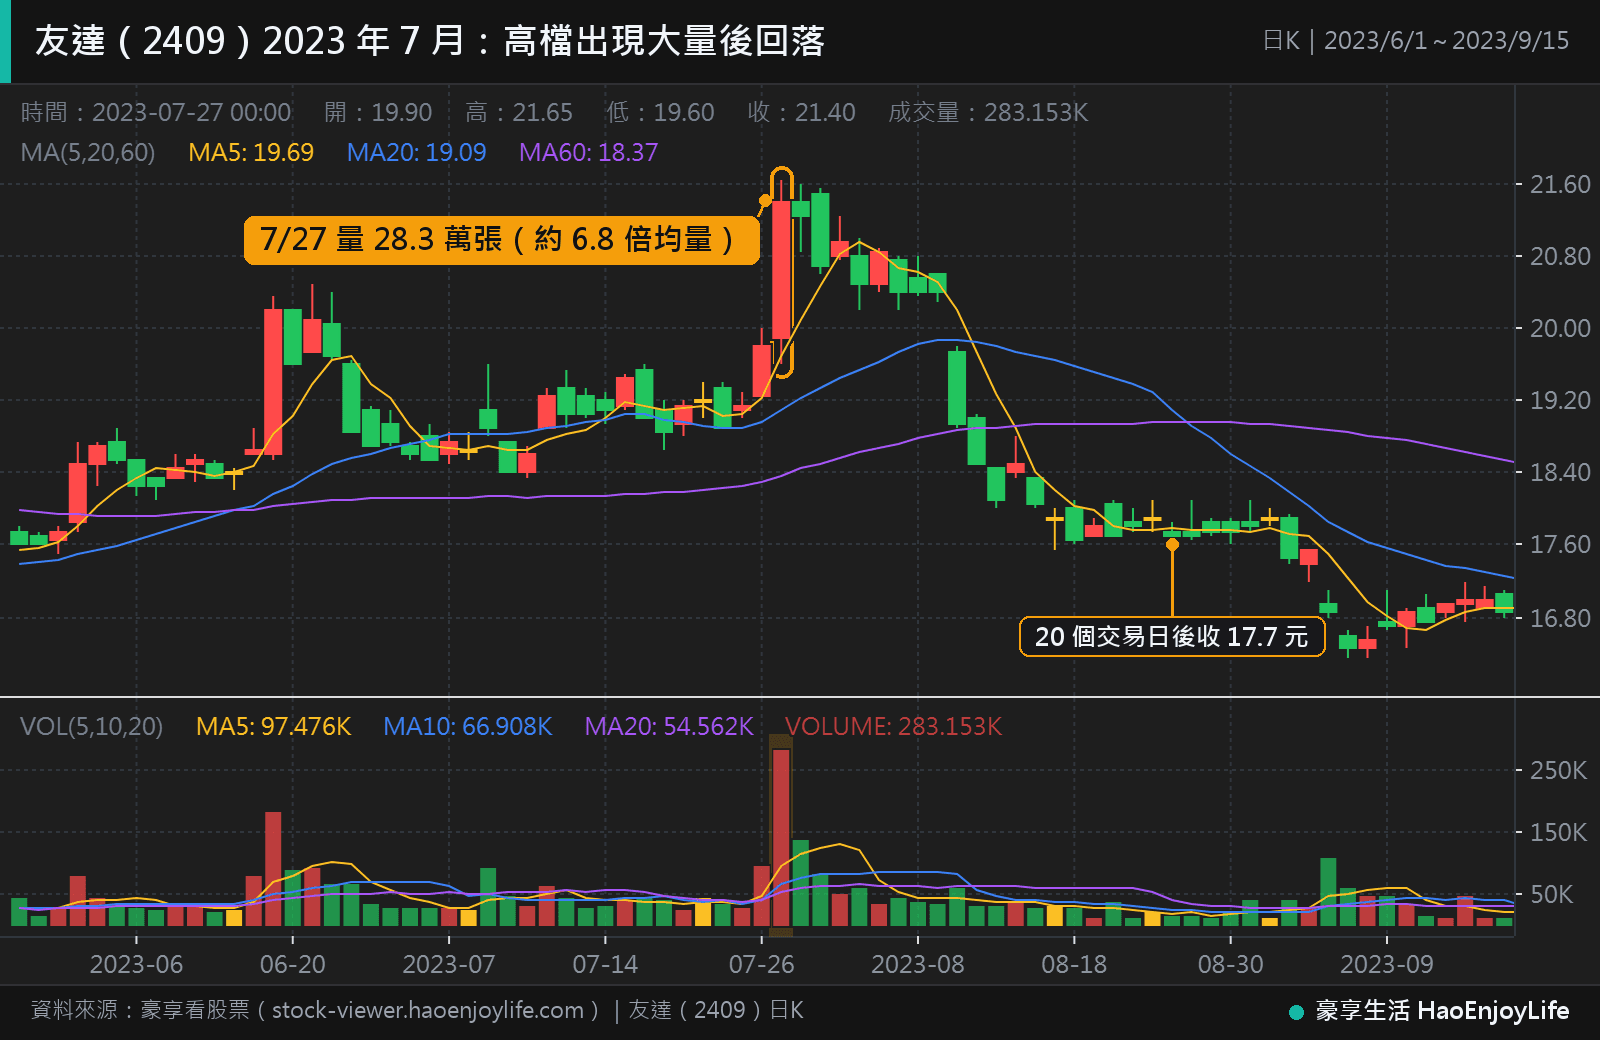
Task: Click the 07-26 date axis label
Action: click(x=761, y=964)
